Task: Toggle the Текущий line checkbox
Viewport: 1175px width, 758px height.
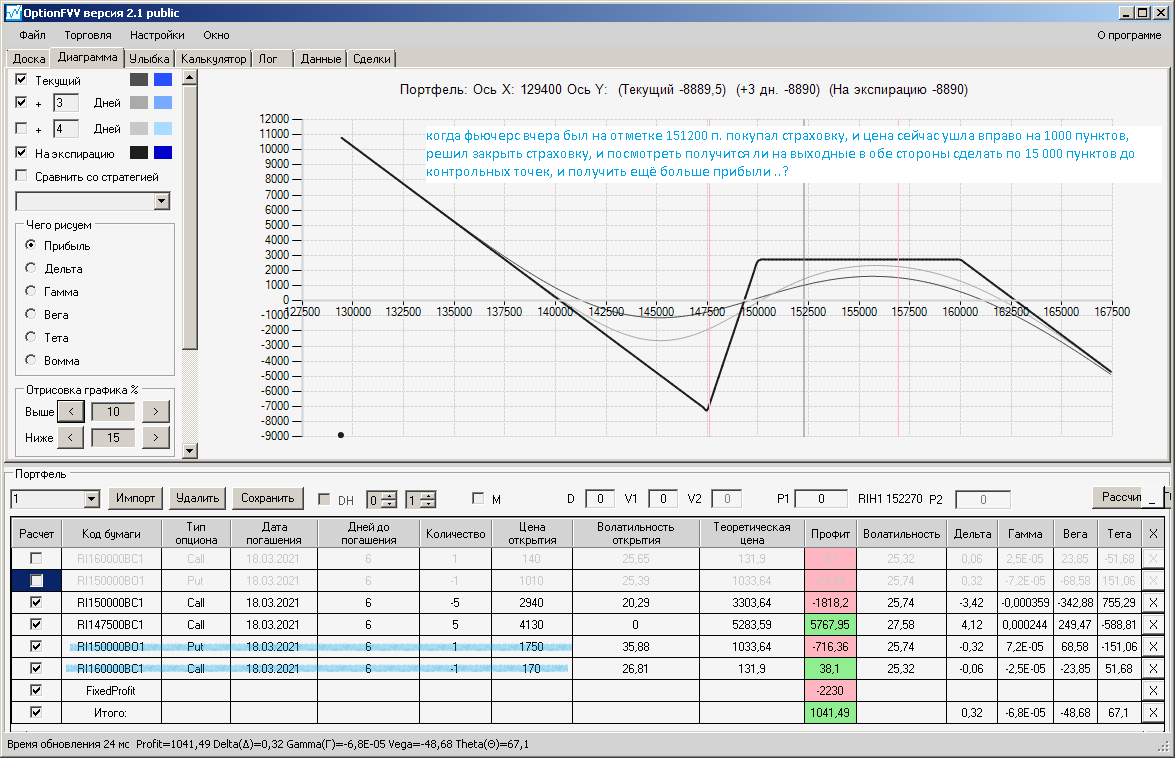Action: [x=21, y=79]
